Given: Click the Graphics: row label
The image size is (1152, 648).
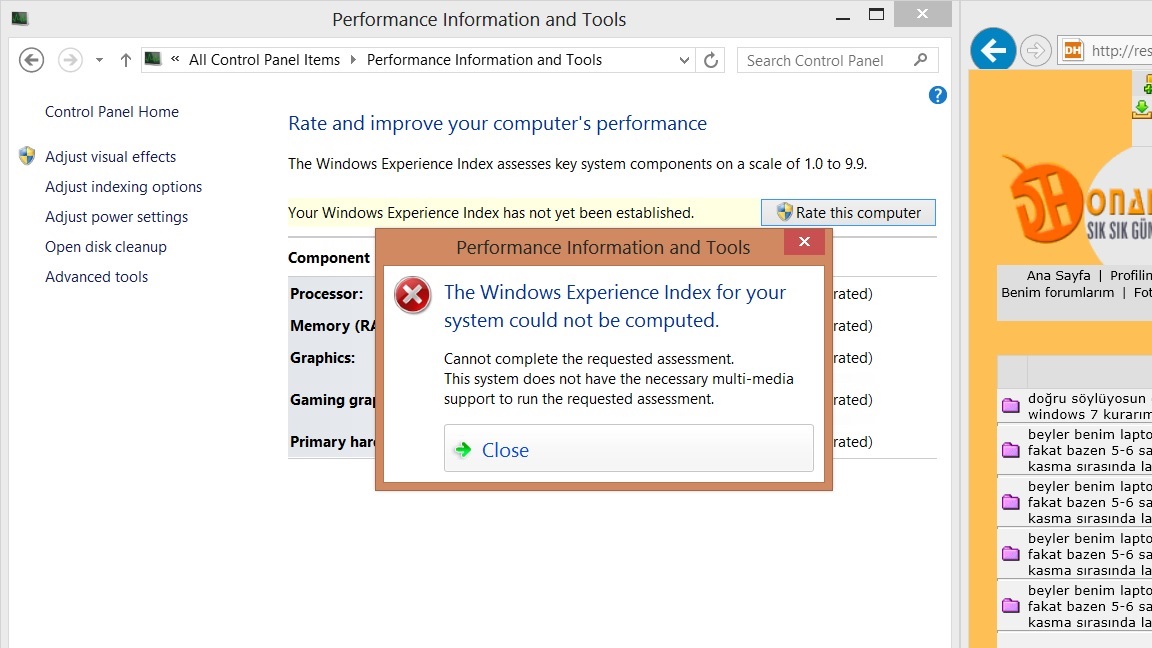Looking at the screenshot, I should [x=322, y=358].
